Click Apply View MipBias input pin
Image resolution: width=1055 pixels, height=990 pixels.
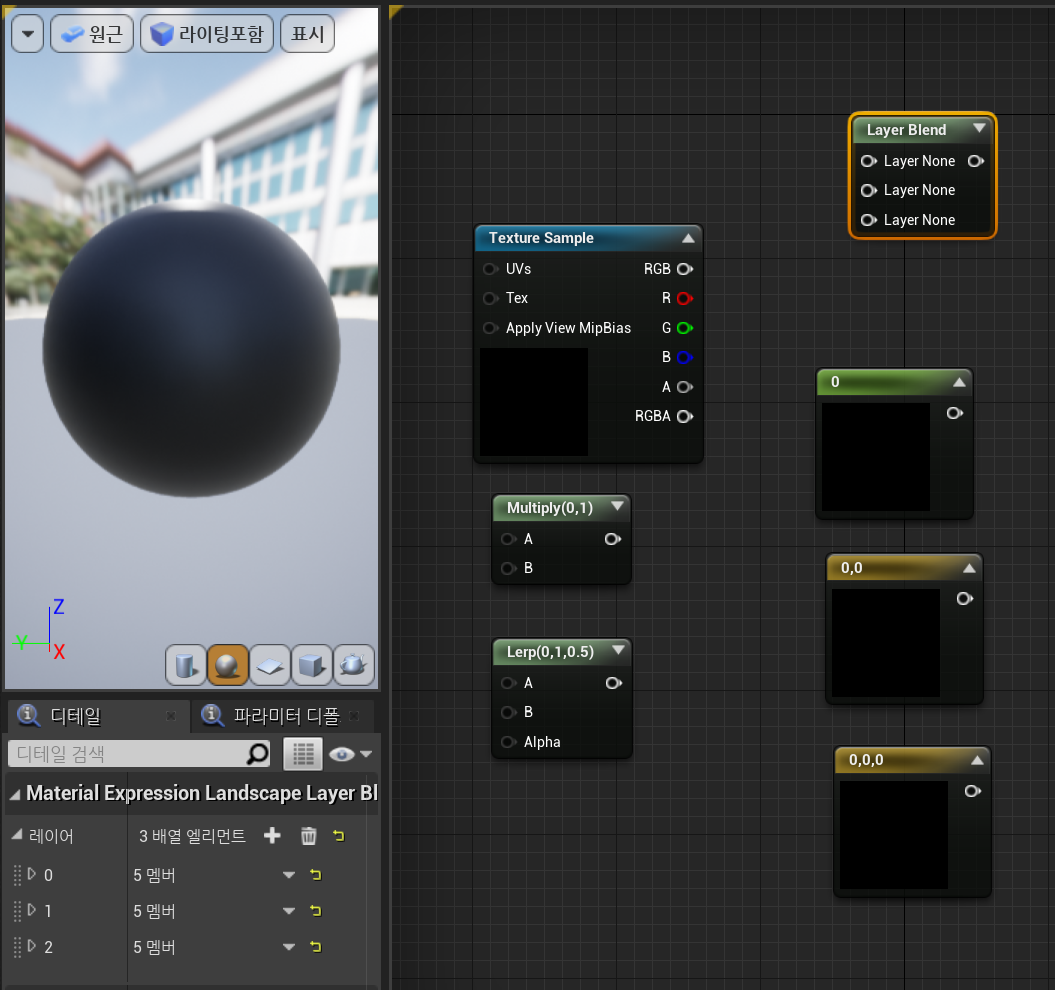coord(490,328)
